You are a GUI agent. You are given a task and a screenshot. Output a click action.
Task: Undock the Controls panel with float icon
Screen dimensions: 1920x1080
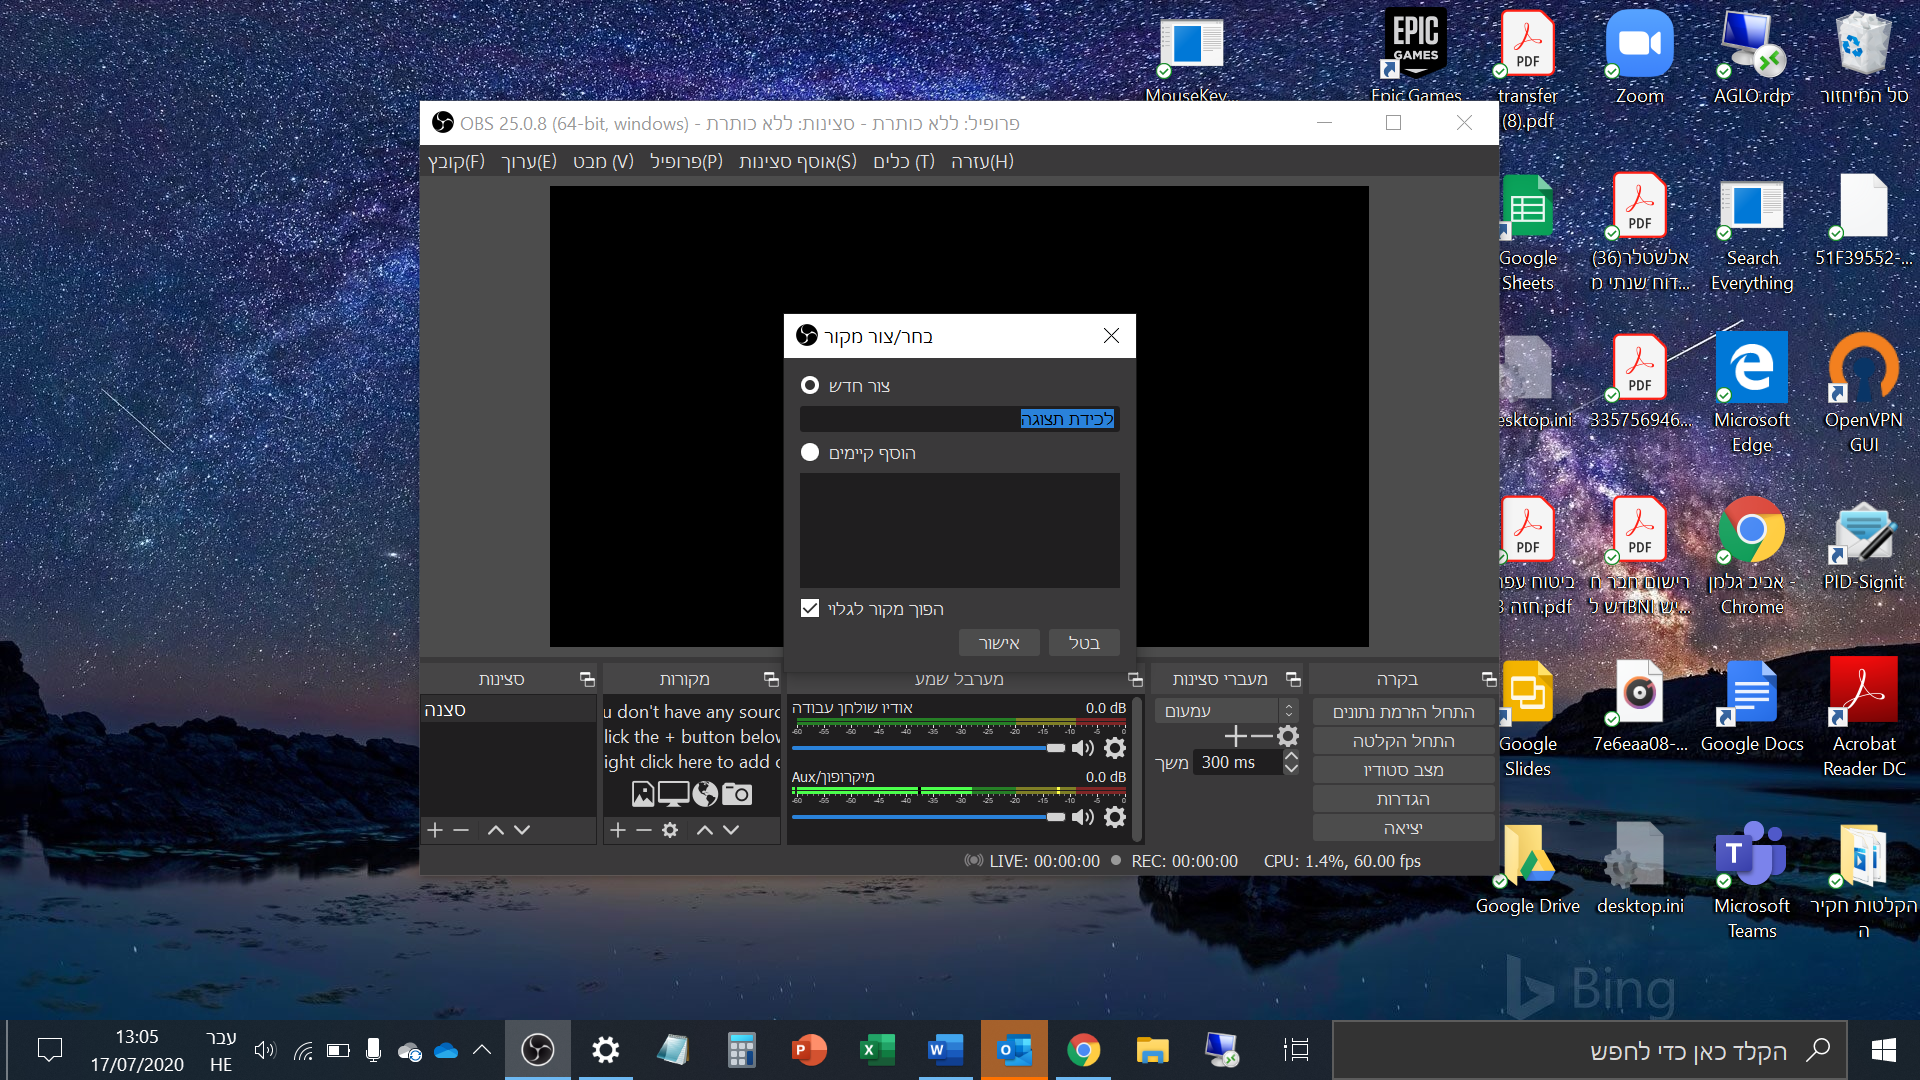click(x=1489, y=679)
